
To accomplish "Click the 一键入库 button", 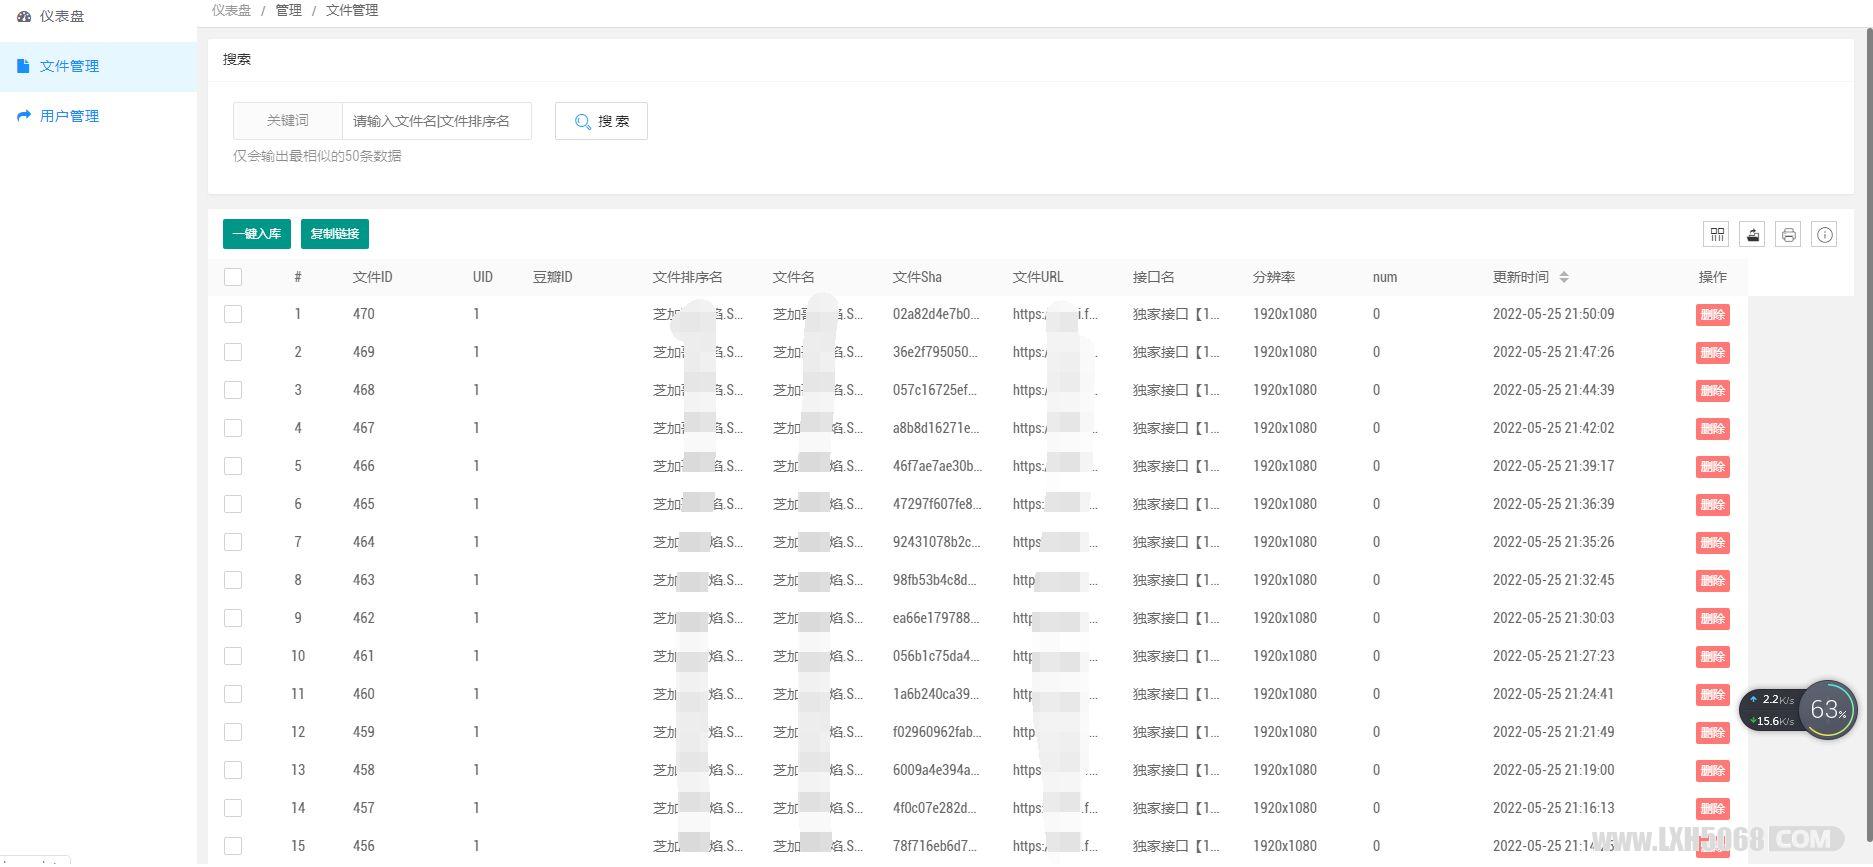I will point(257,234).
